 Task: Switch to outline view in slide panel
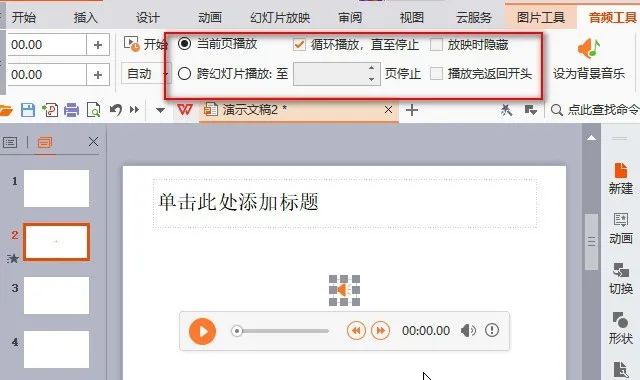pos(10,142)
